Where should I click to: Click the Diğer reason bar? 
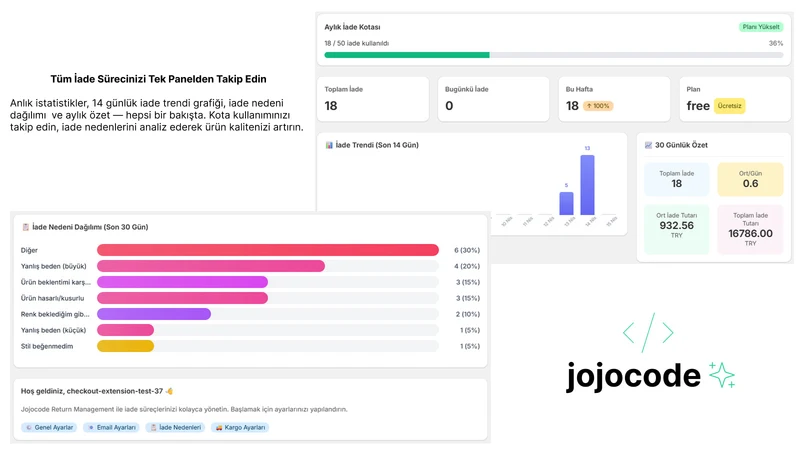pyautogui.click(x=268, y=250)
